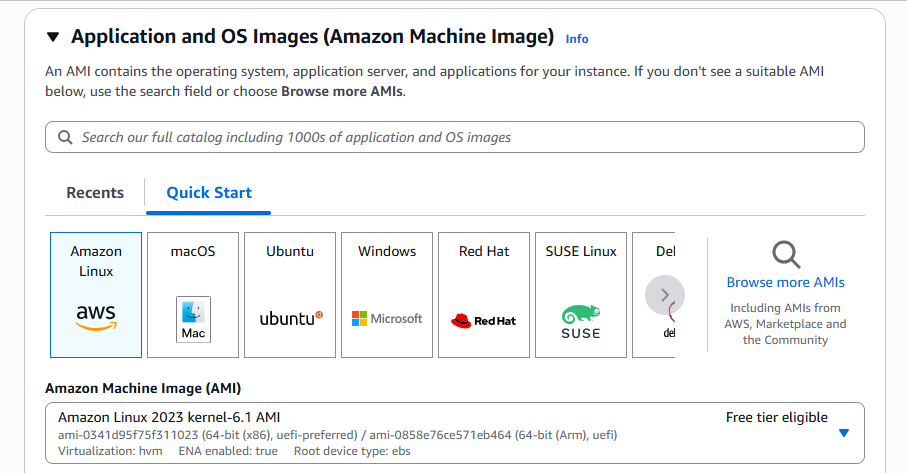Switch to the Recents tab
This screenshot has height=473, width=907.
click(95, 193)
